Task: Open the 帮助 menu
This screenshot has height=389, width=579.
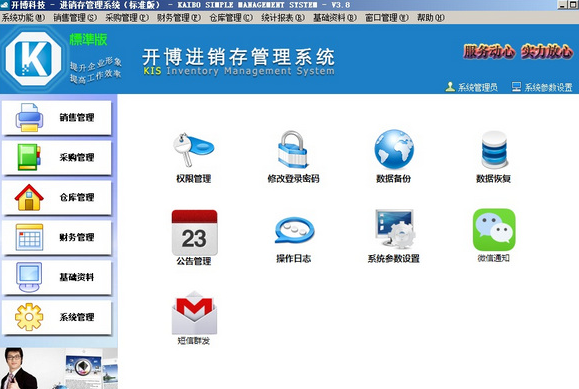Action: [431, 17]
